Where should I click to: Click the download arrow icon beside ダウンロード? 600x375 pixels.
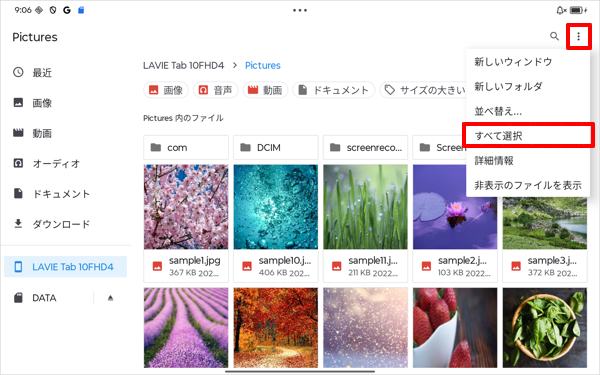click(18, 223)
